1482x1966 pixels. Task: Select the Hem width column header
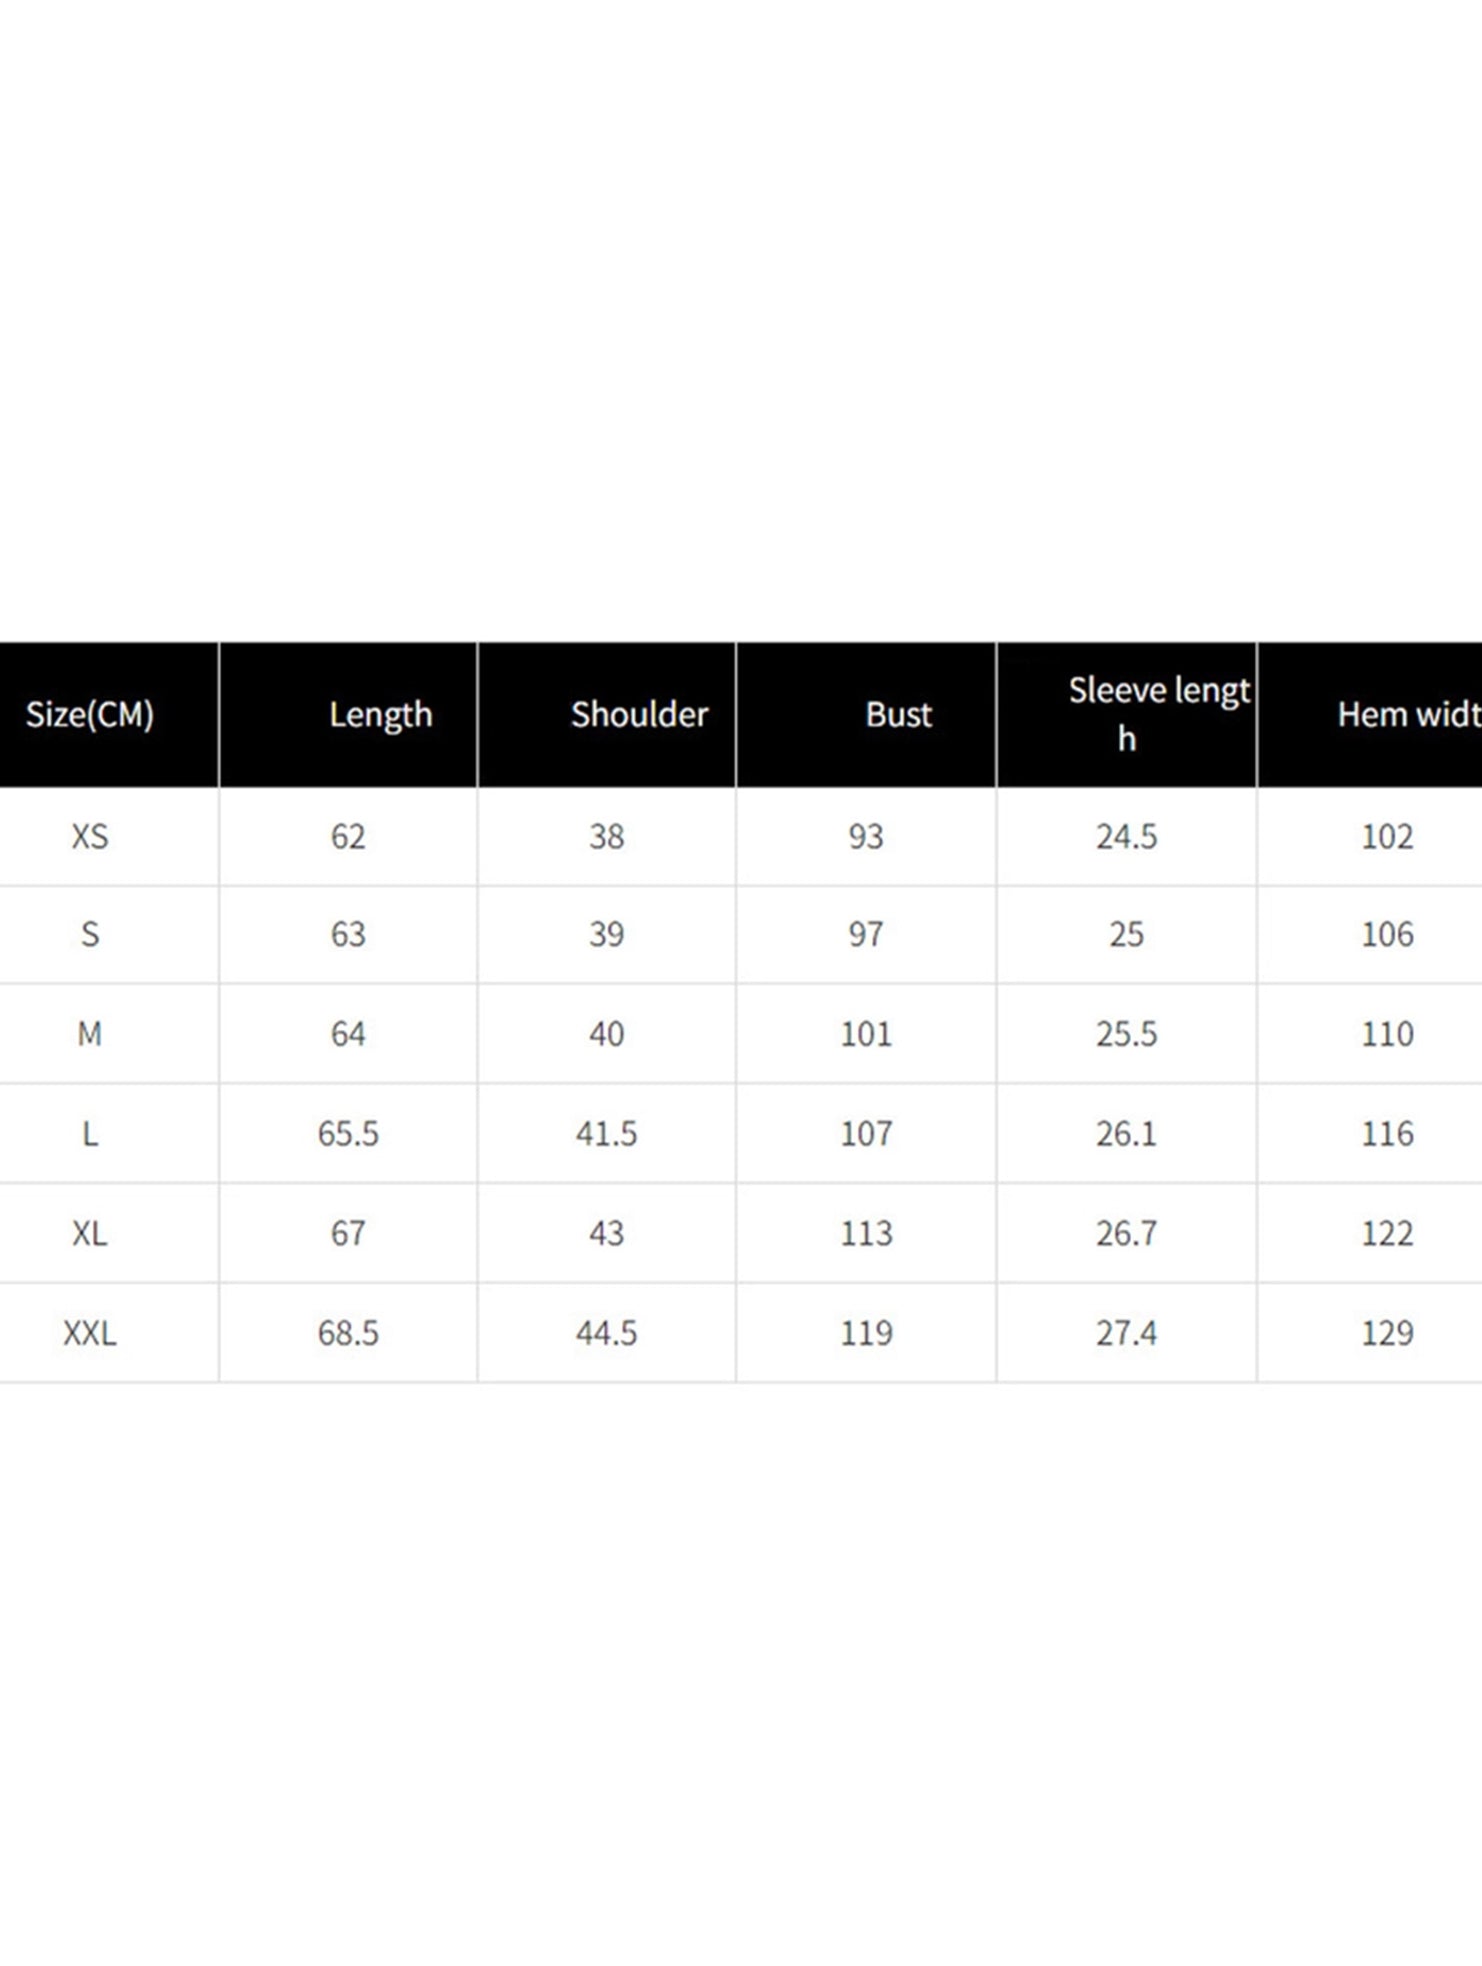[1408, 714]
